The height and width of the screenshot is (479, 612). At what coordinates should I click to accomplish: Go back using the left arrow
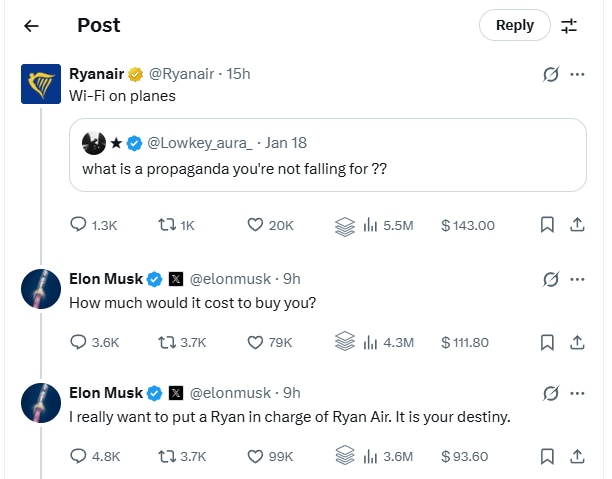click(x=31, y=26)
